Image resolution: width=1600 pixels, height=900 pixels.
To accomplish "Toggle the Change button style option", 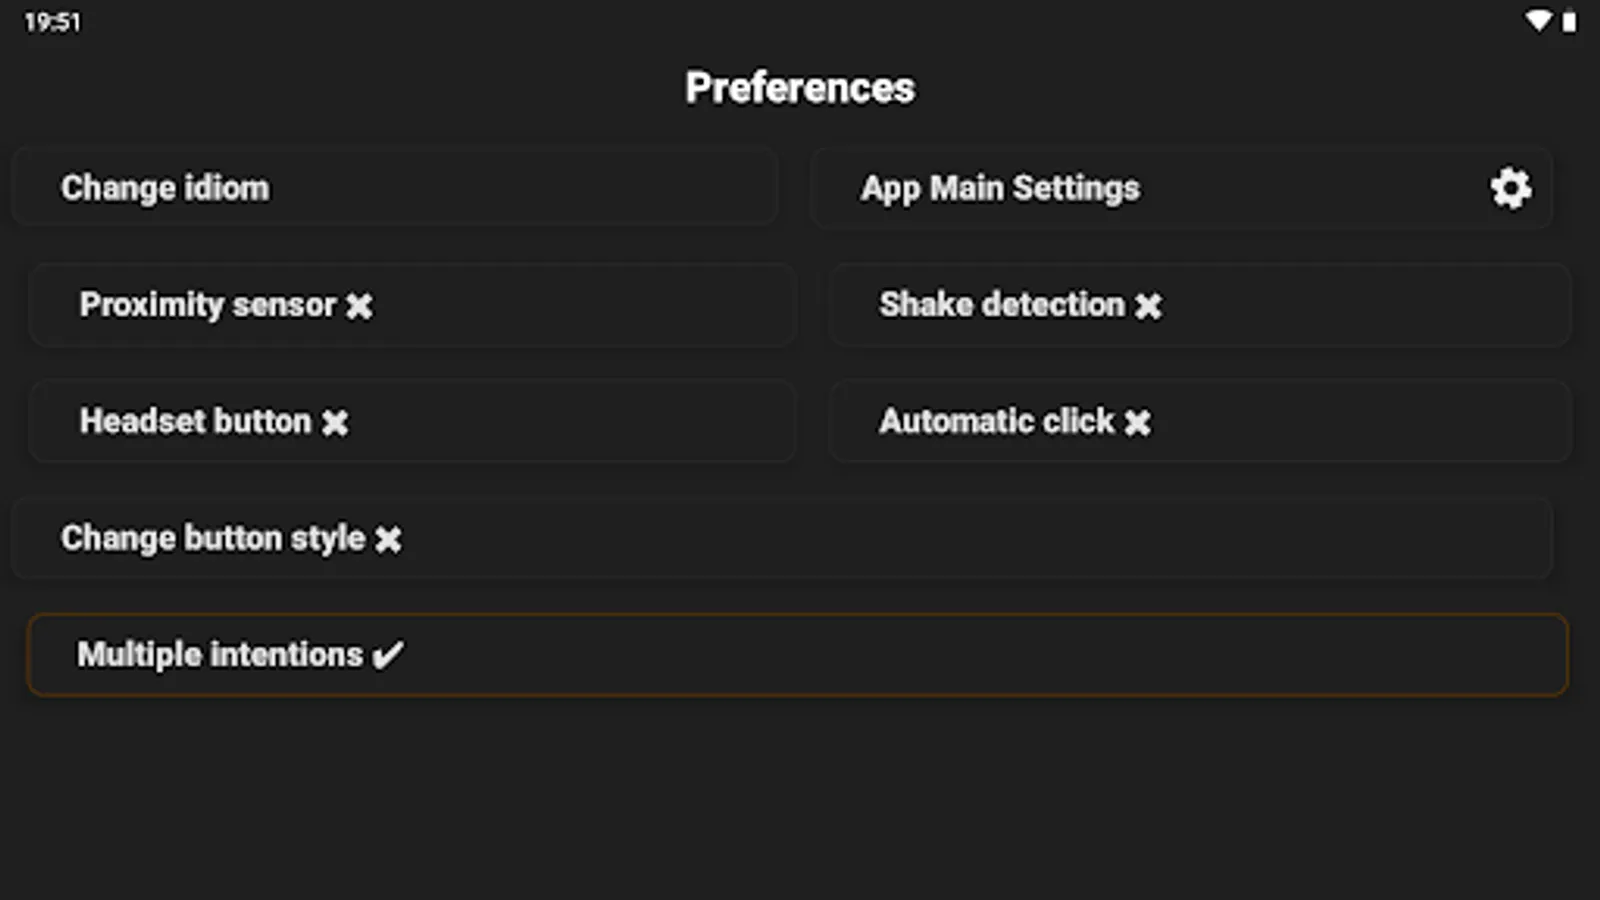I will 780,538.
